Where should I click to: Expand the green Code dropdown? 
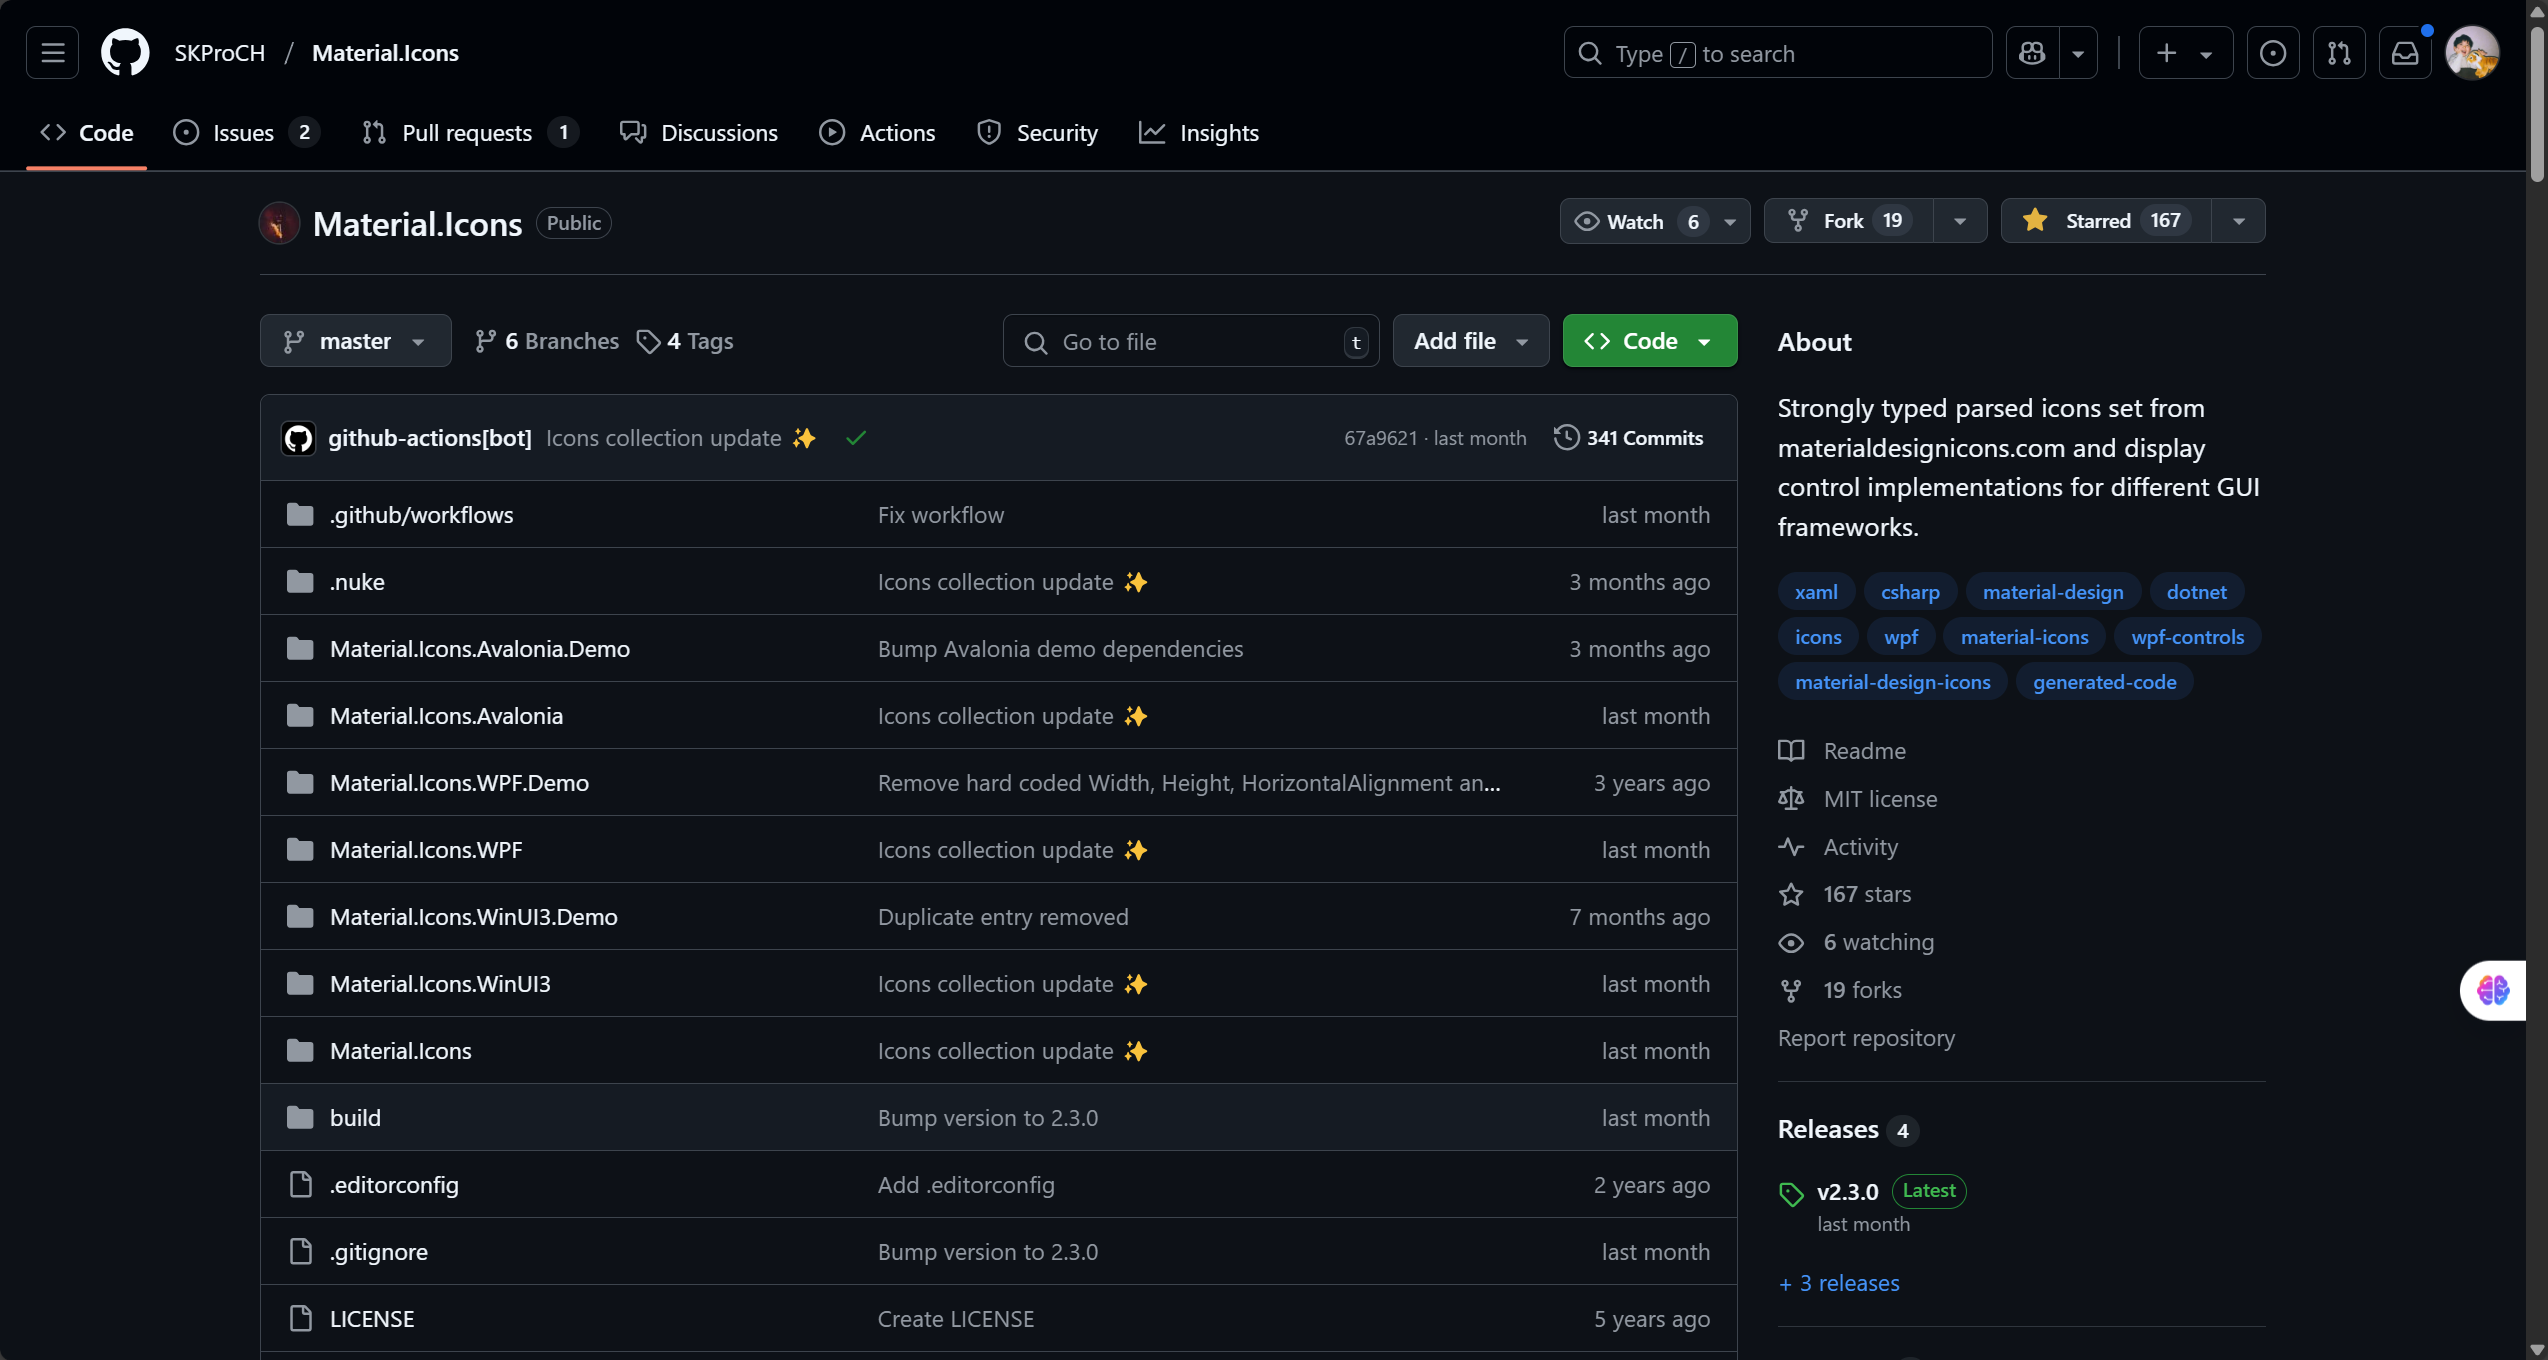pos(1649,341)
